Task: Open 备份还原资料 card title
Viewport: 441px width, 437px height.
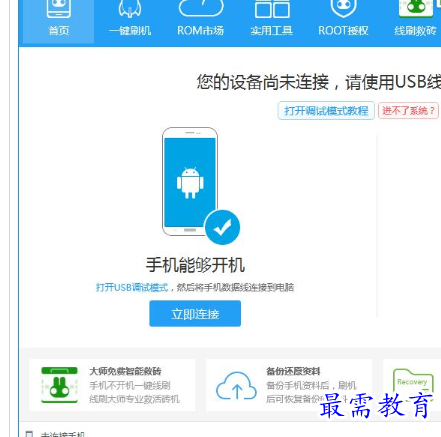Action: click(x=293, y=371)
